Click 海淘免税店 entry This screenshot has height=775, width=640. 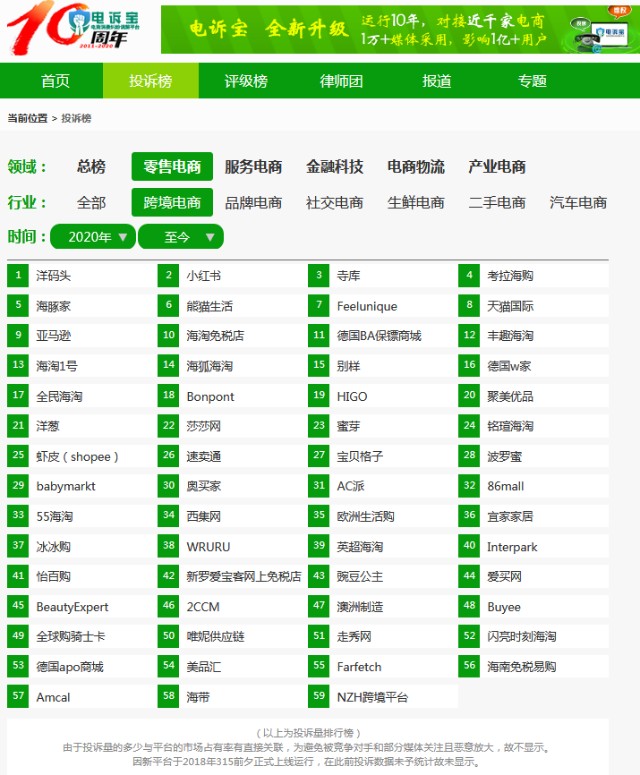(x=232, y=336)
